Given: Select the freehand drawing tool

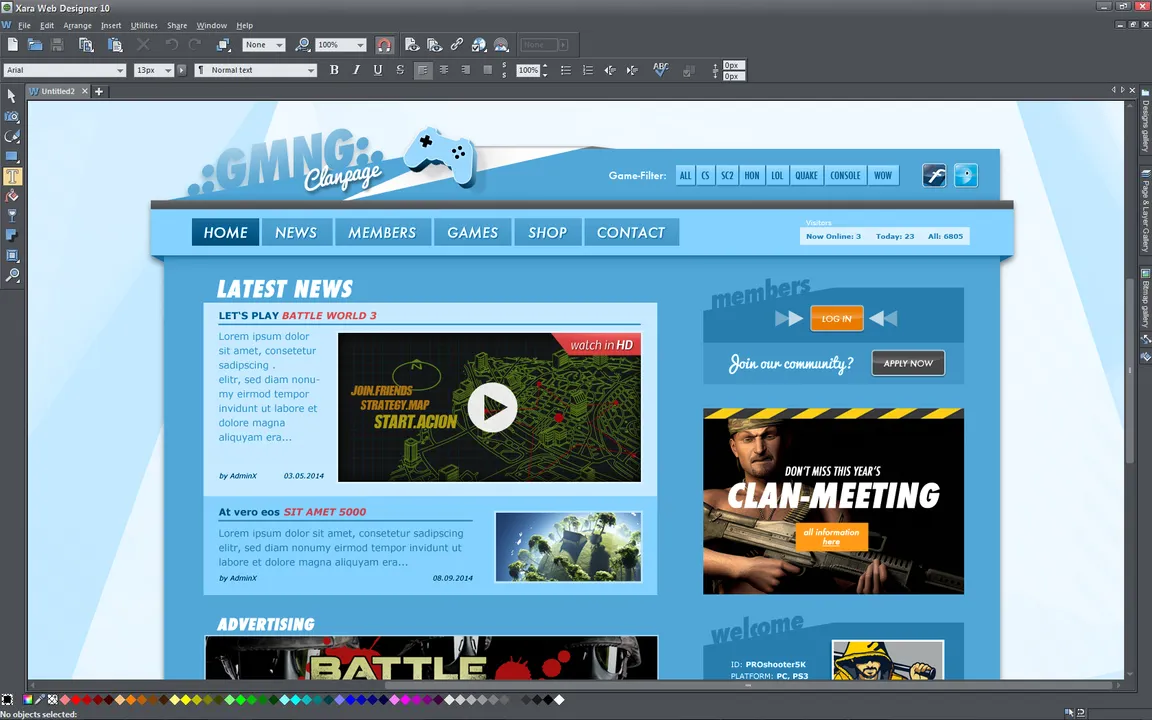Looking at the screenshot, I should coord(12,136).
